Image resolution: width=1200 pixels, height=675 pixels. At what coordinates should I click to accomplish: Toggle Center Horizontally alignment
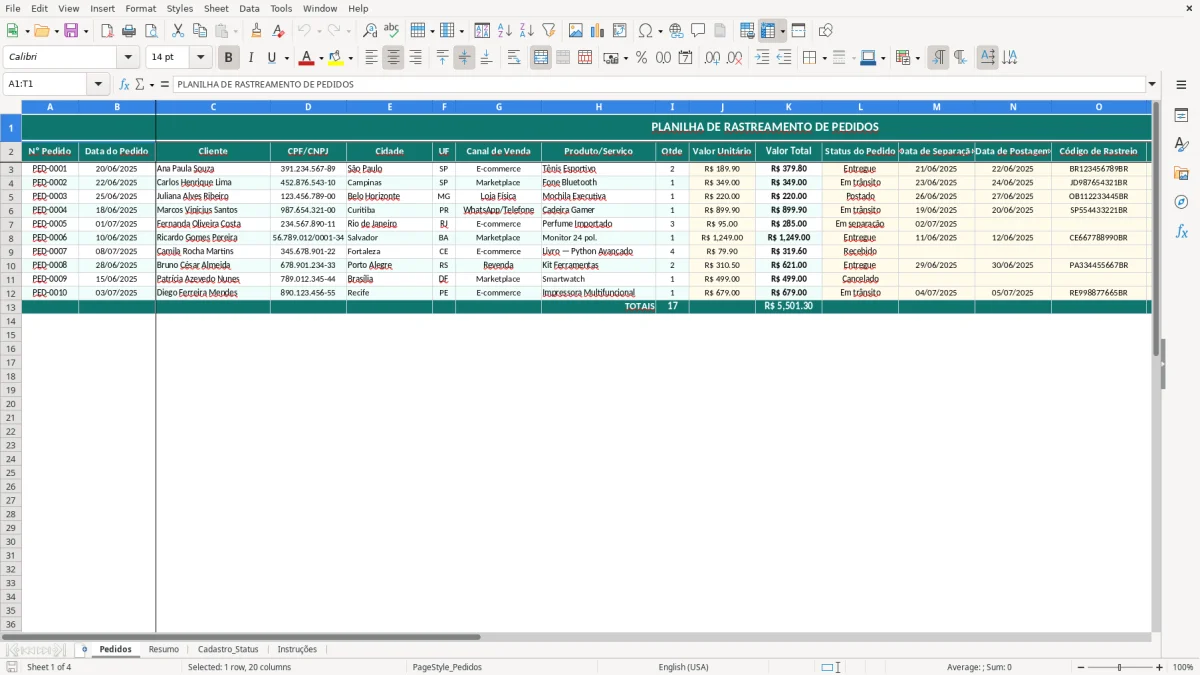click(393, 58)
